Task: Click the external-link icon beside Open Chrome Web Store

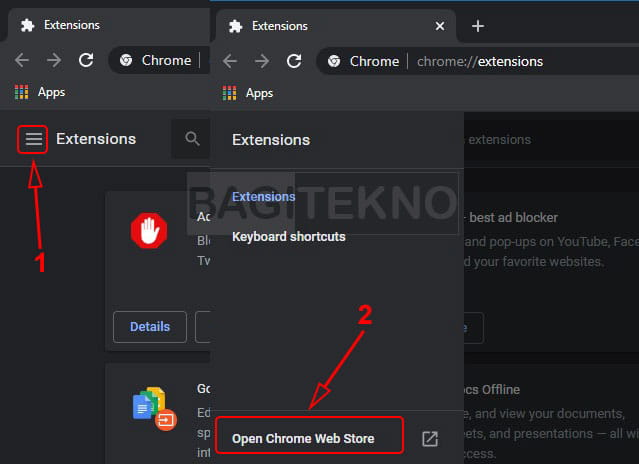Action: [x=430, y=439]
